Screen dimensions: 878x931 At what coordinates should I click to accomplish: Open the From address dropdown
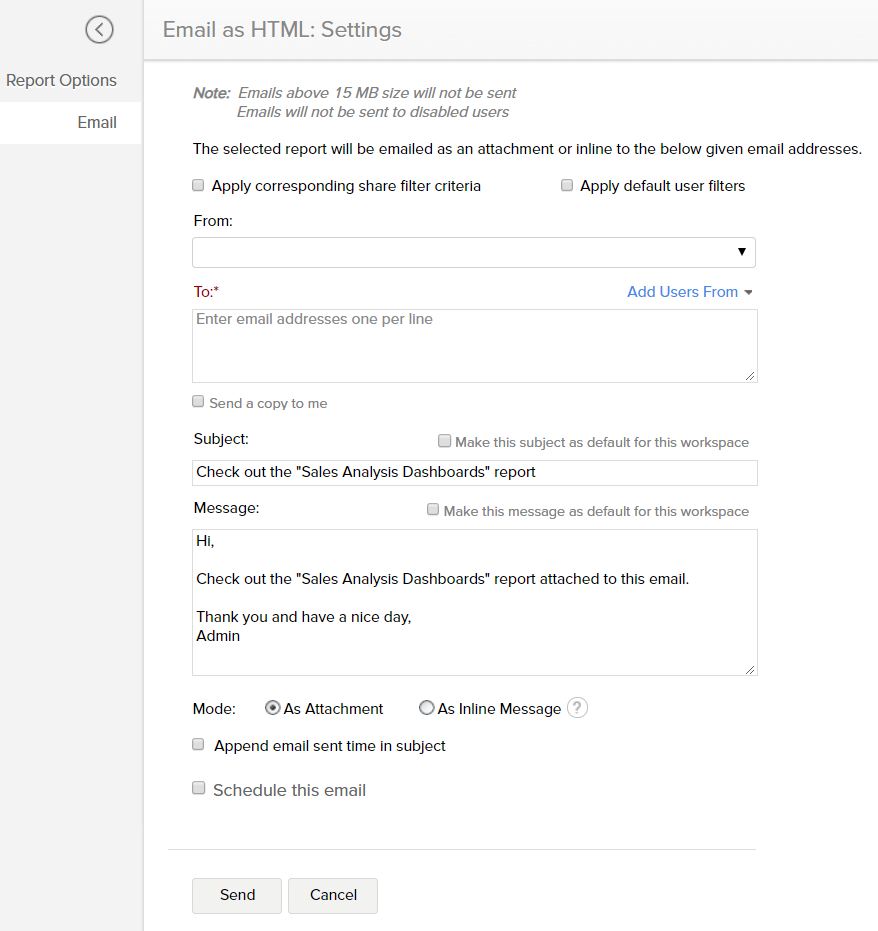pos(474,252)
